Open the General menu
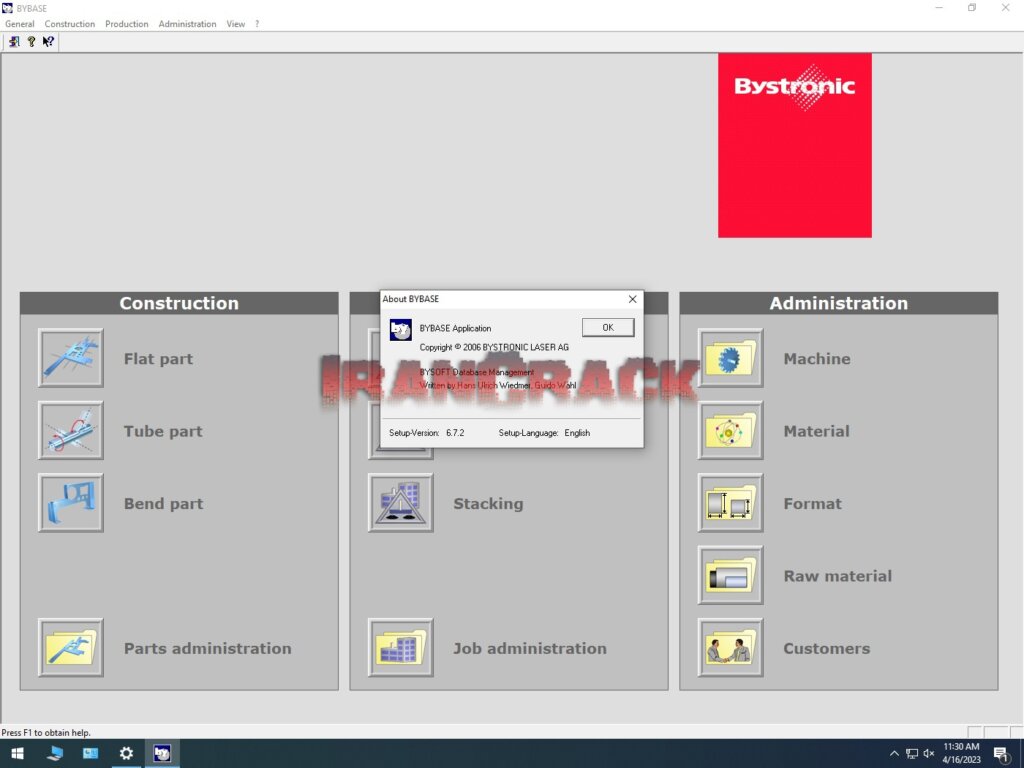Viewport: 1024px width, 768px height. tap(20, 23)
